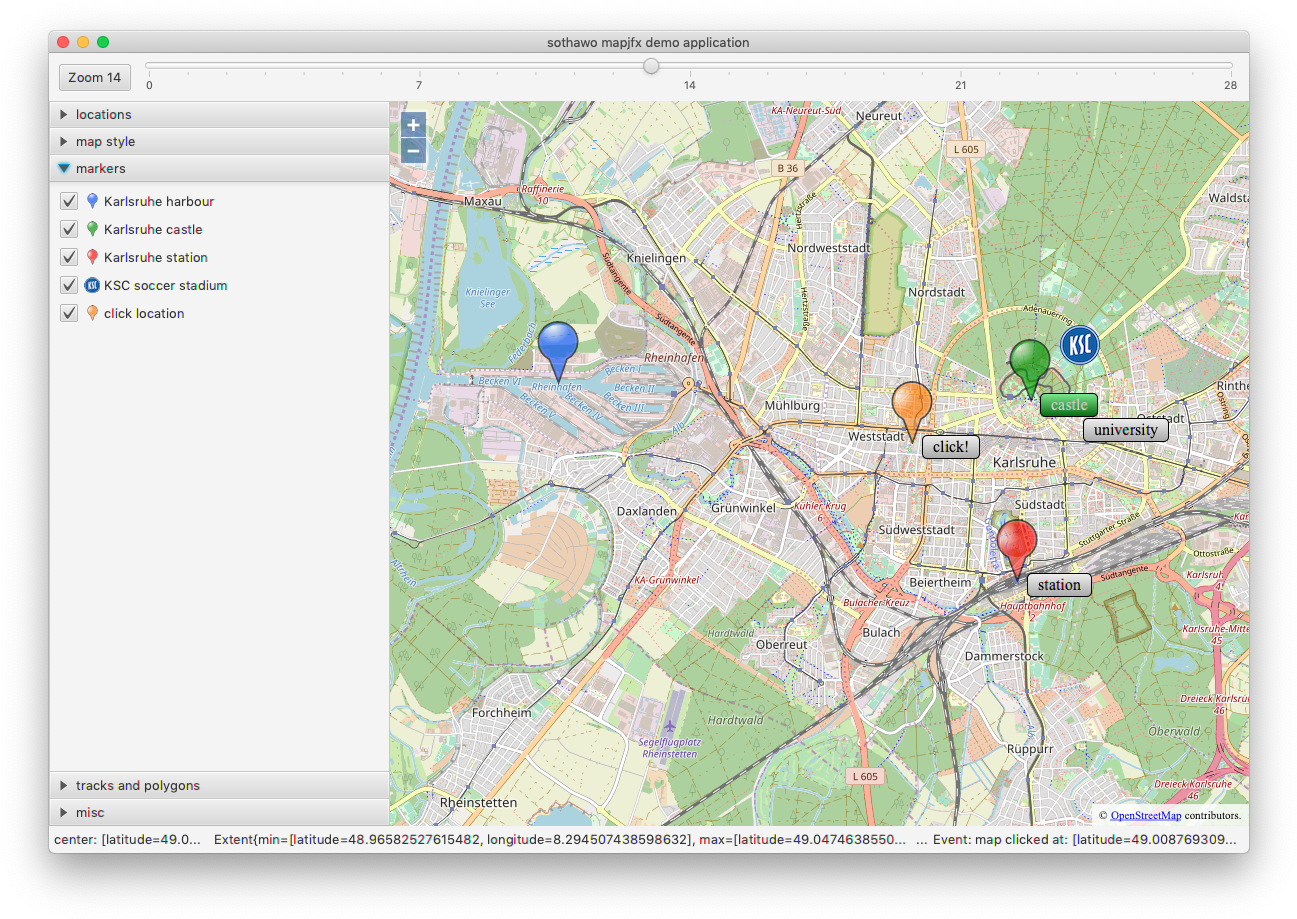This screenshot has height=919, width=1297.
Task: Click the orange click-location pin on map
Action: pos(911,411)
